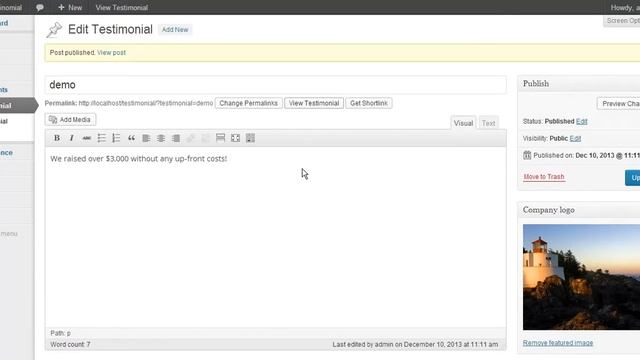Show kitchen sink toolbar toggle

coord(250,138)
